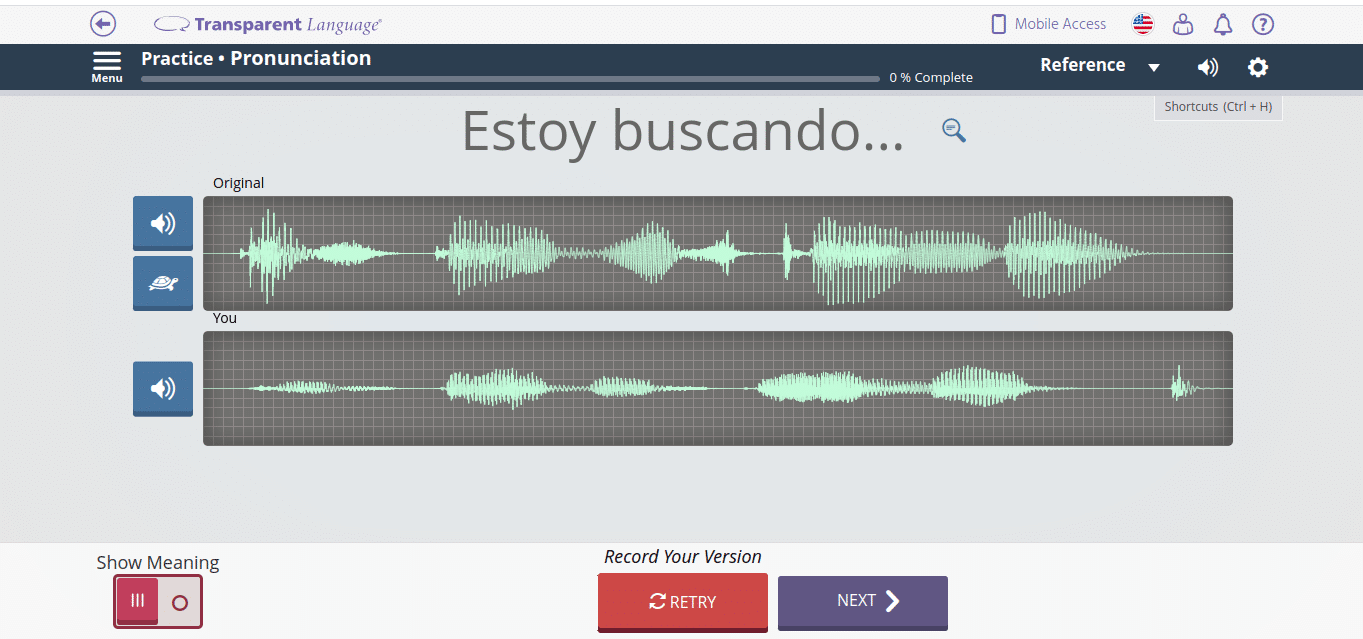Image resolution: width=1363 pixels, height=639 pixels.
Task: Play original audio at slow turtle speed
Action: click(x=163, y=283)
